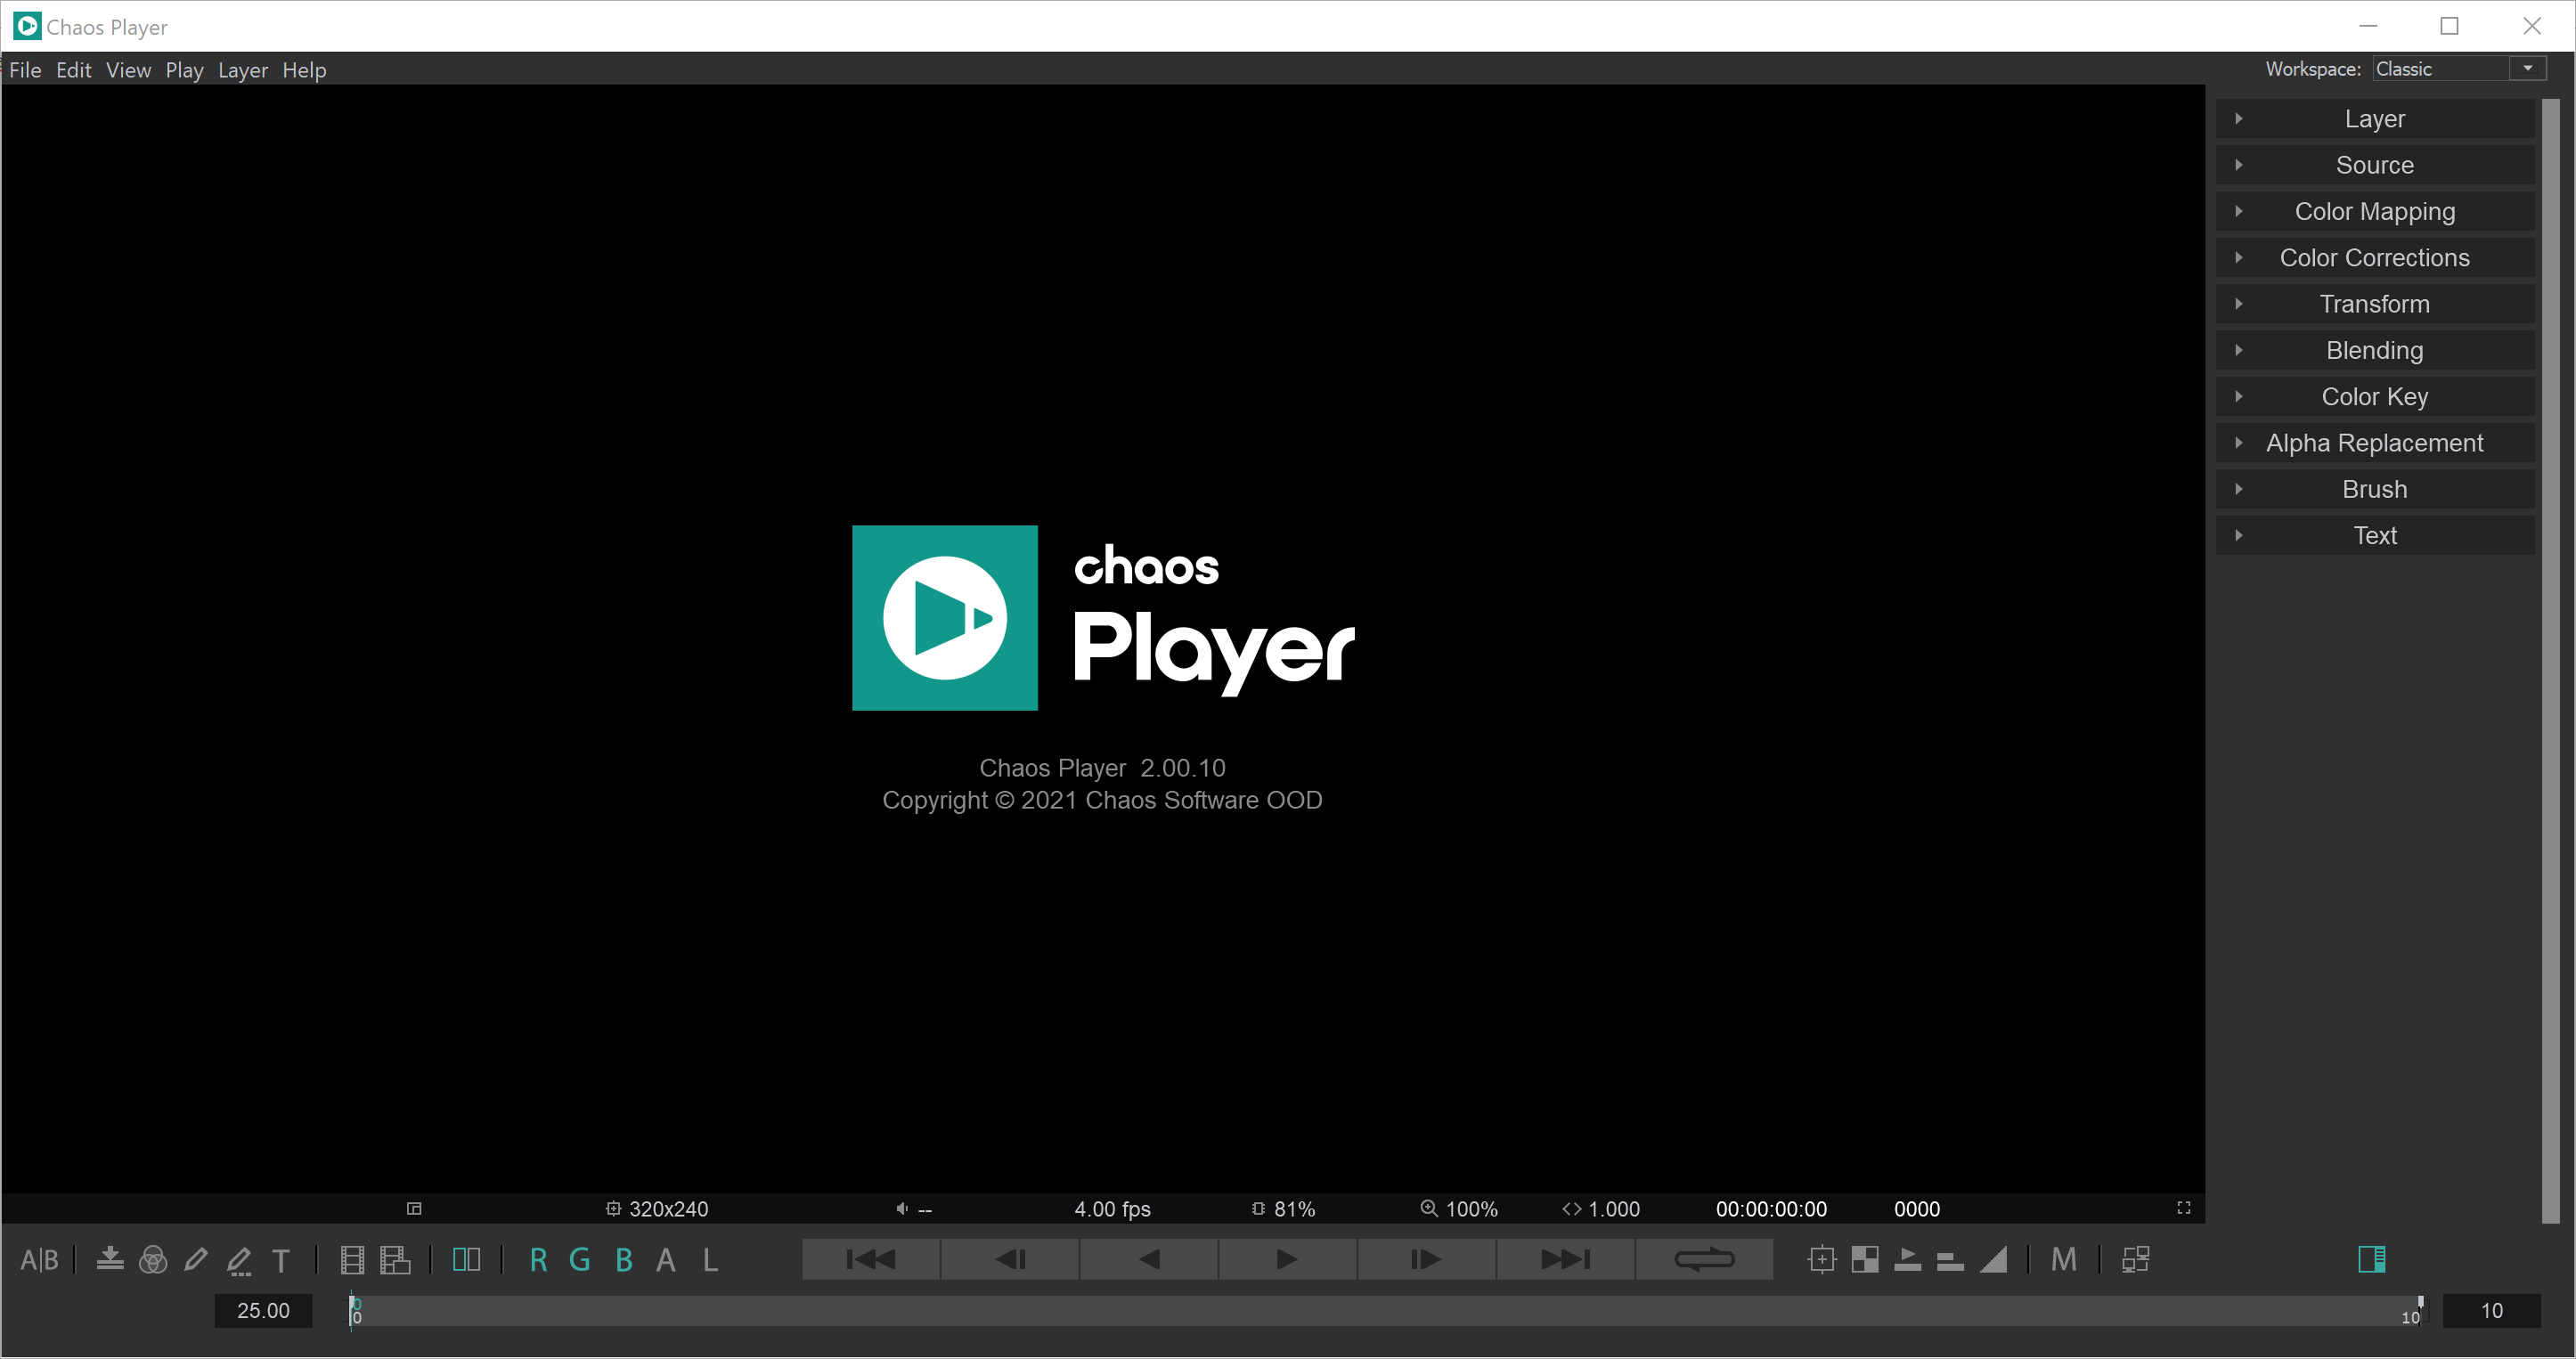Screen dimensions: 2576x1359
Task: Click the checkerboard background icon
Action: 1865,1260
